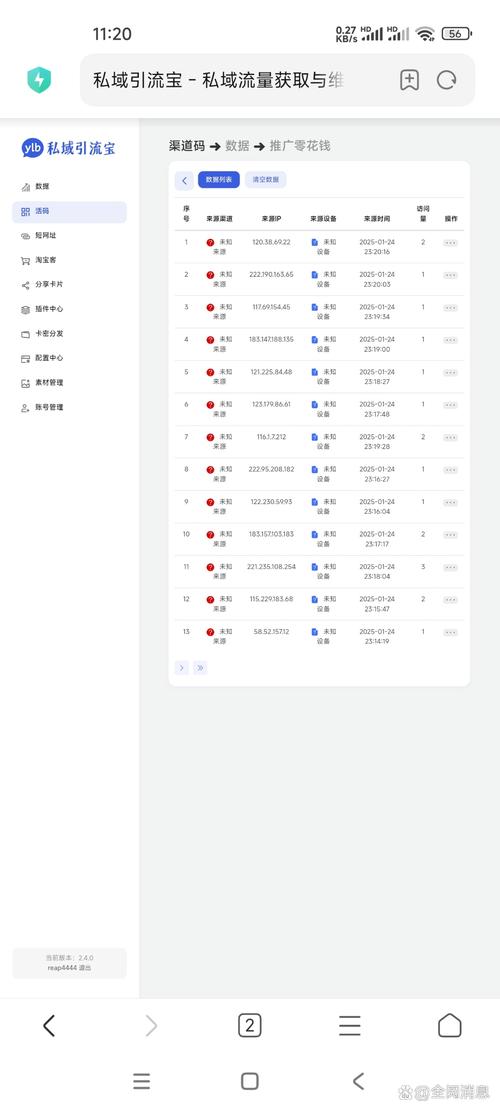
Task: Open tab switcher showing 2 tabs
Action: point(249,1025)
